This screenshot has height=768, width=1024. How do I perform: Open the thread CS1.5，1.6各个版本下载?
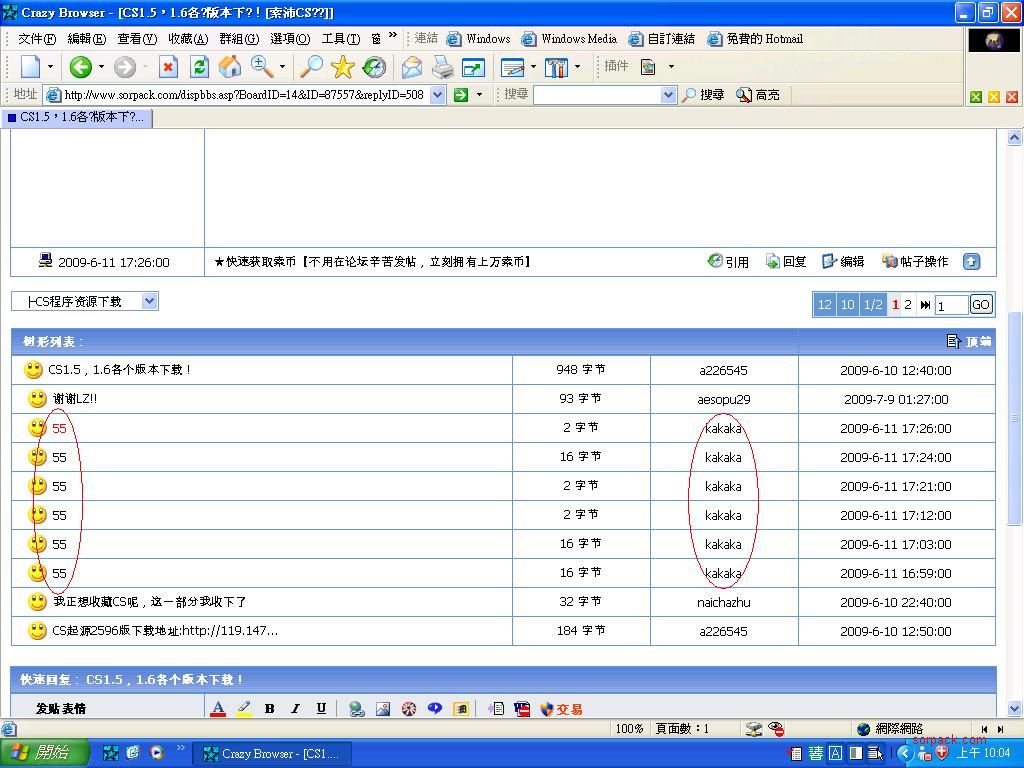(120, 370)
